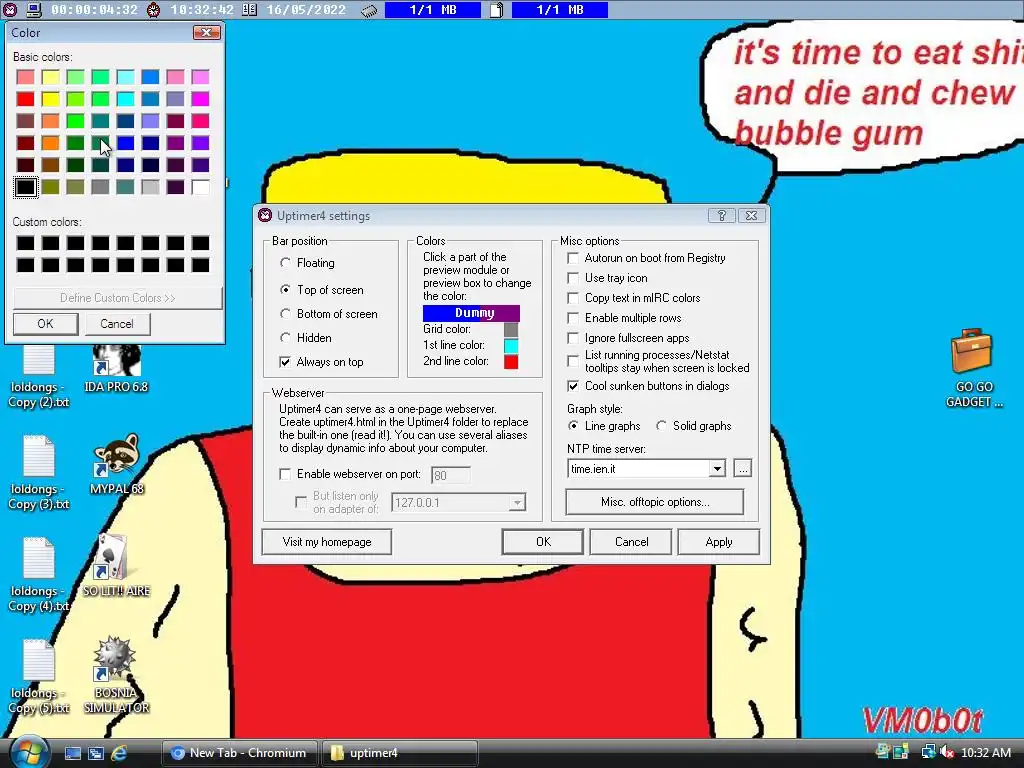Apply the Uptimer4 settings
Viewport: 1024px width, 768px height.
coord(718,541)
